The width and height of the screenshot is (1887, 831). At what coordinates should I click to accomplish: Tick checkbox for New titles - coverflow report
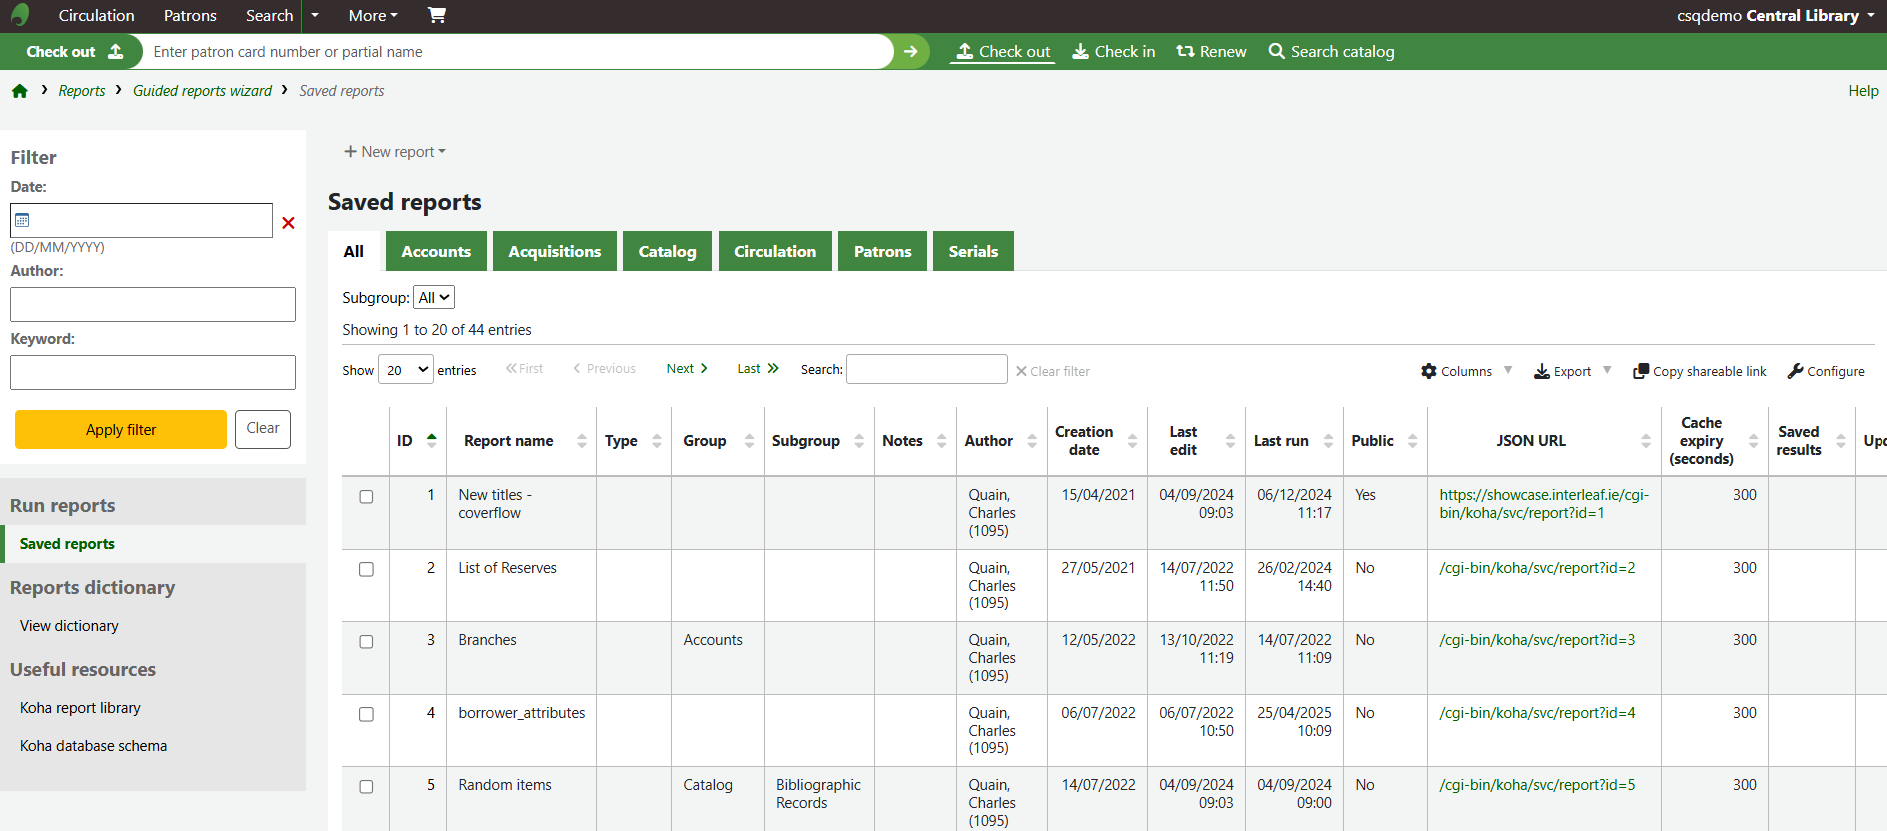click(366, 497)
